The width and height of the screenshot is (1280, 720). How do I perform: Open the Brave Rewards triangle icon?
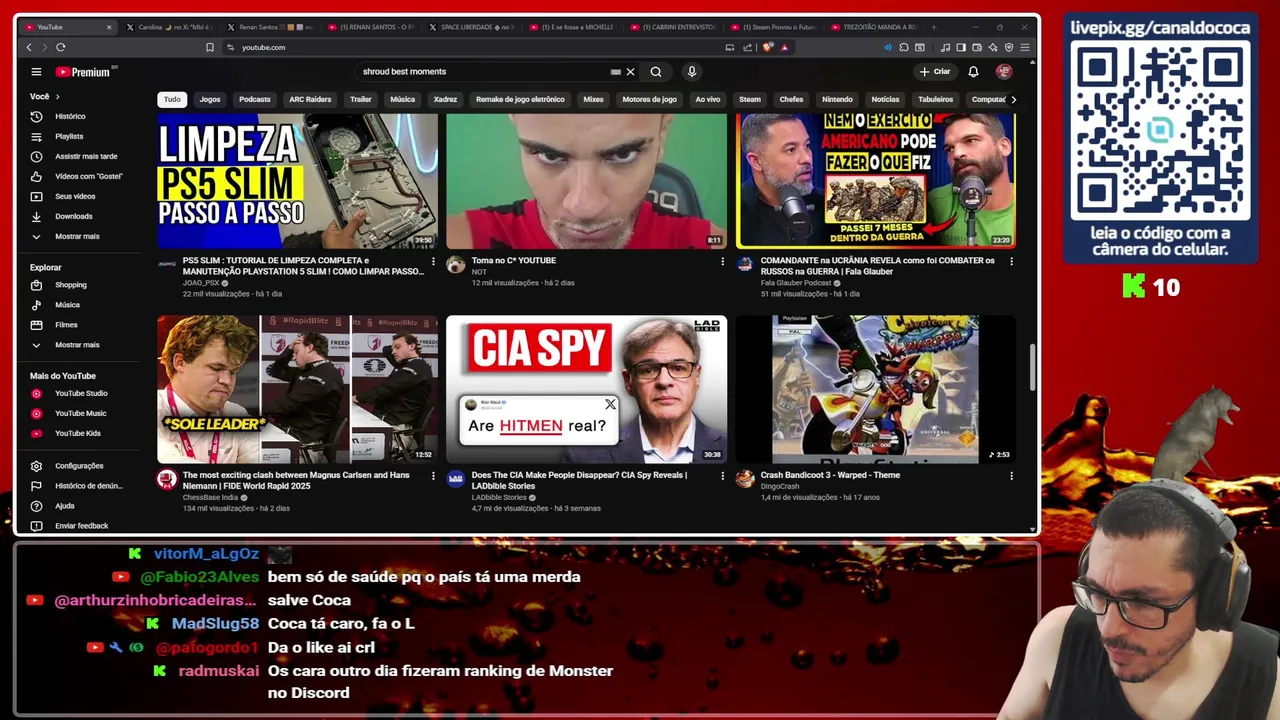click(784, 47)
